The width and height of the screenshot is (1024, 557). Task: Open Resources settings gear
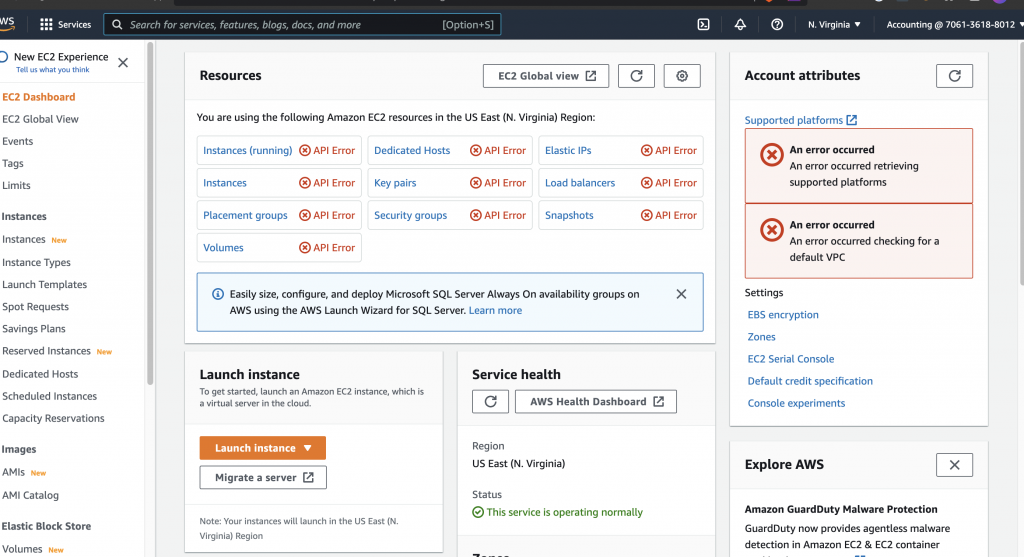pos(682,76)
